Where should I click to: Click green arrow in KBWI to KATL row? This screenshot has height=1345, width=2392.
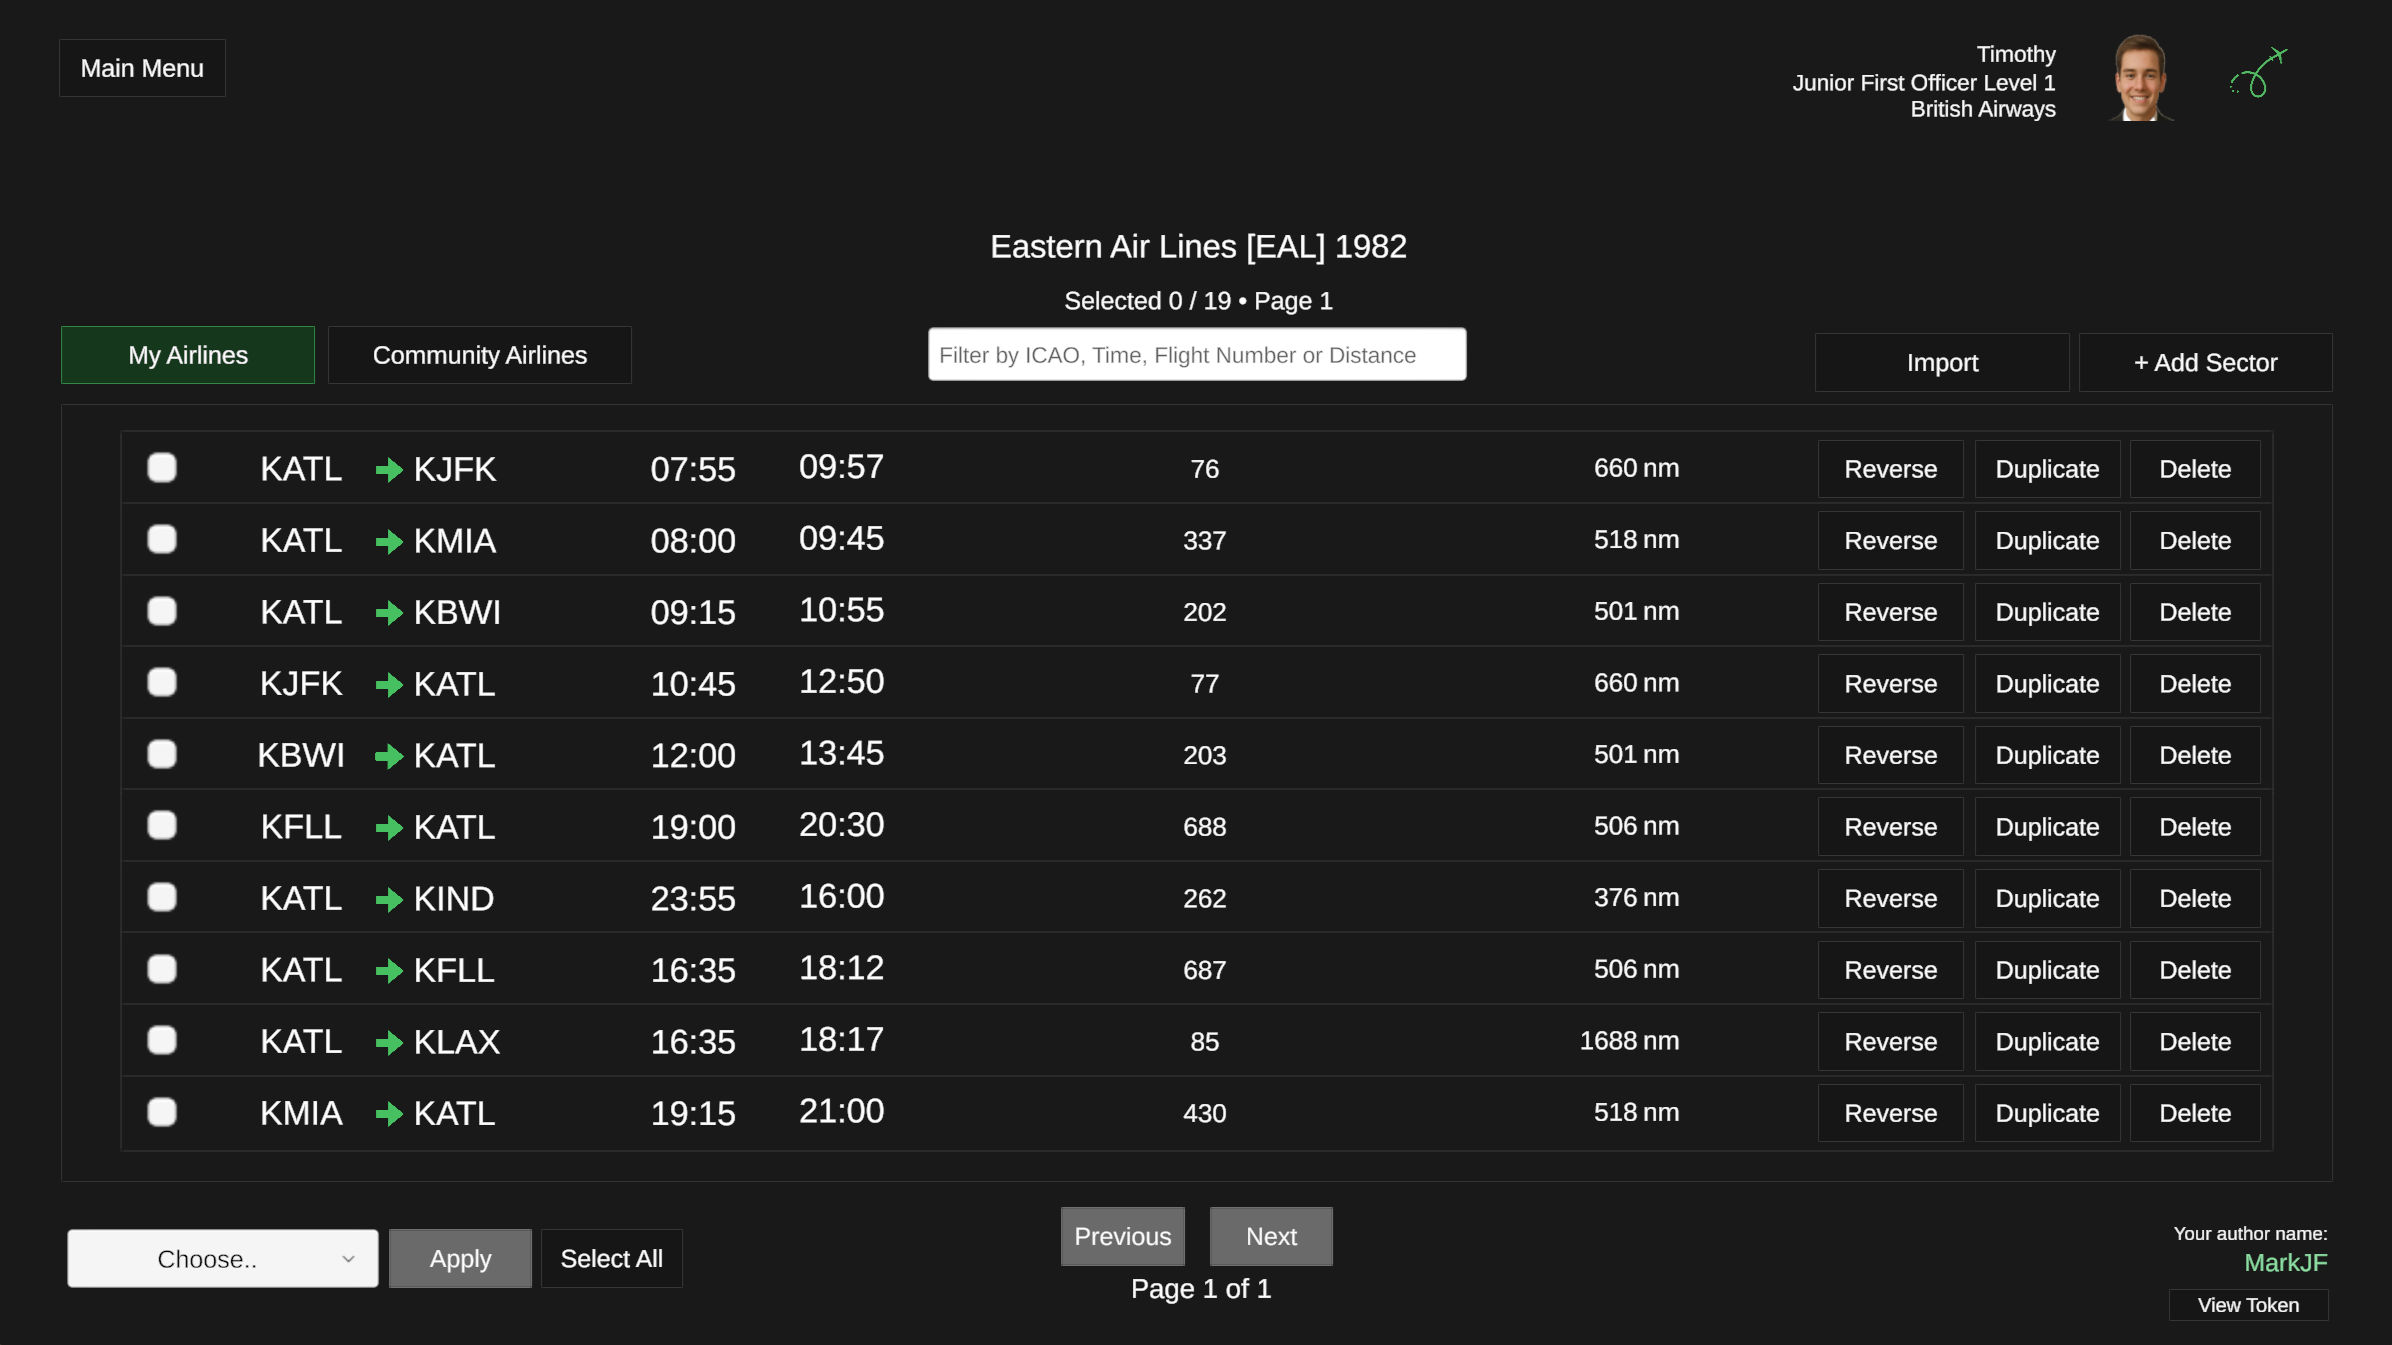pos(388,756)
